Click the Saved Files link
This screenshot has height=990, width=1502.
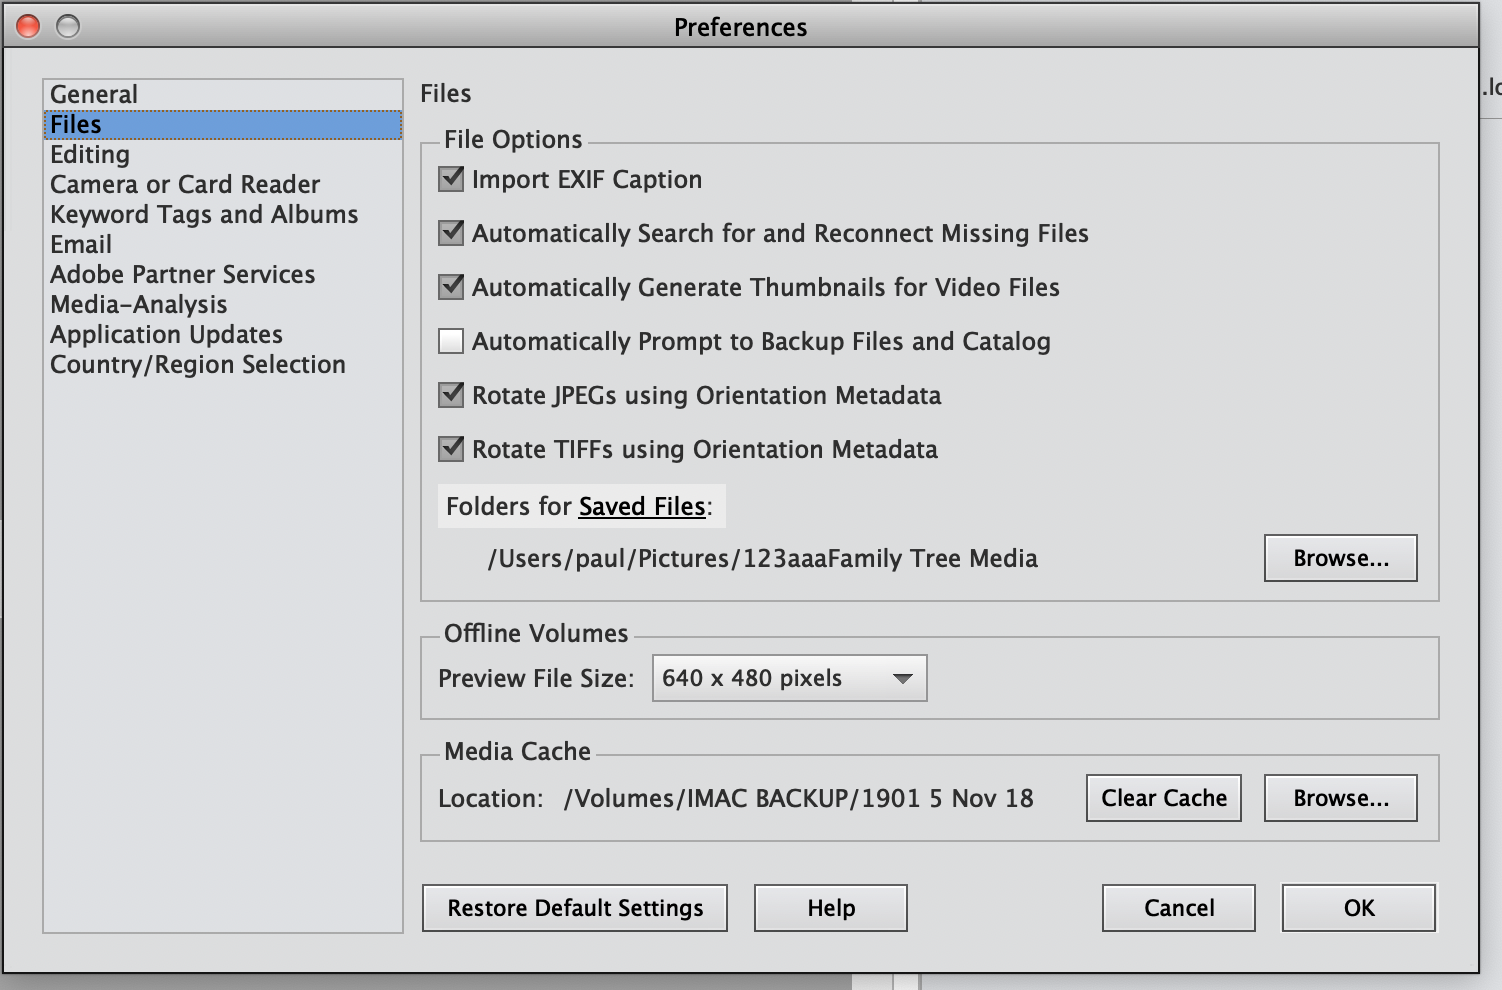642,506
